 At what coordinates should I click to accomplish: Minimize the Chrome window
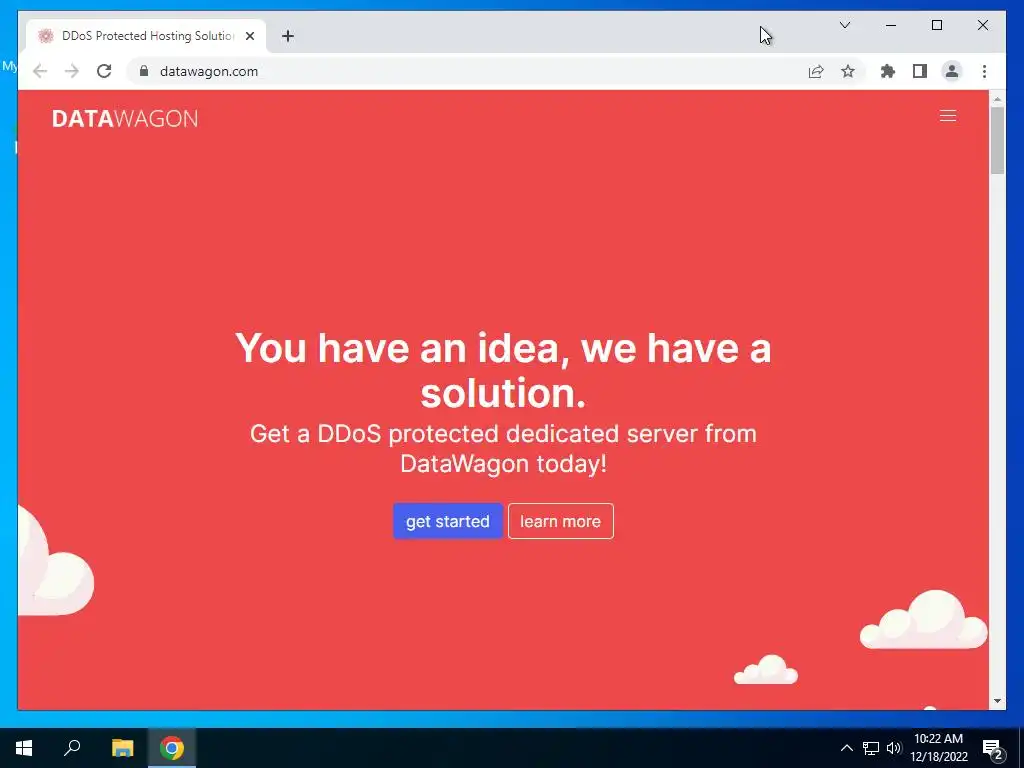pos(891,25)
